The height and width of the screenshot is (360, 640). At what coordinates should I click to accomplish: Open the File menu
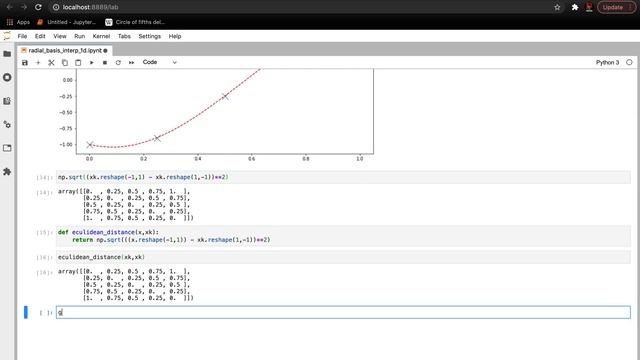click(22, 36)
